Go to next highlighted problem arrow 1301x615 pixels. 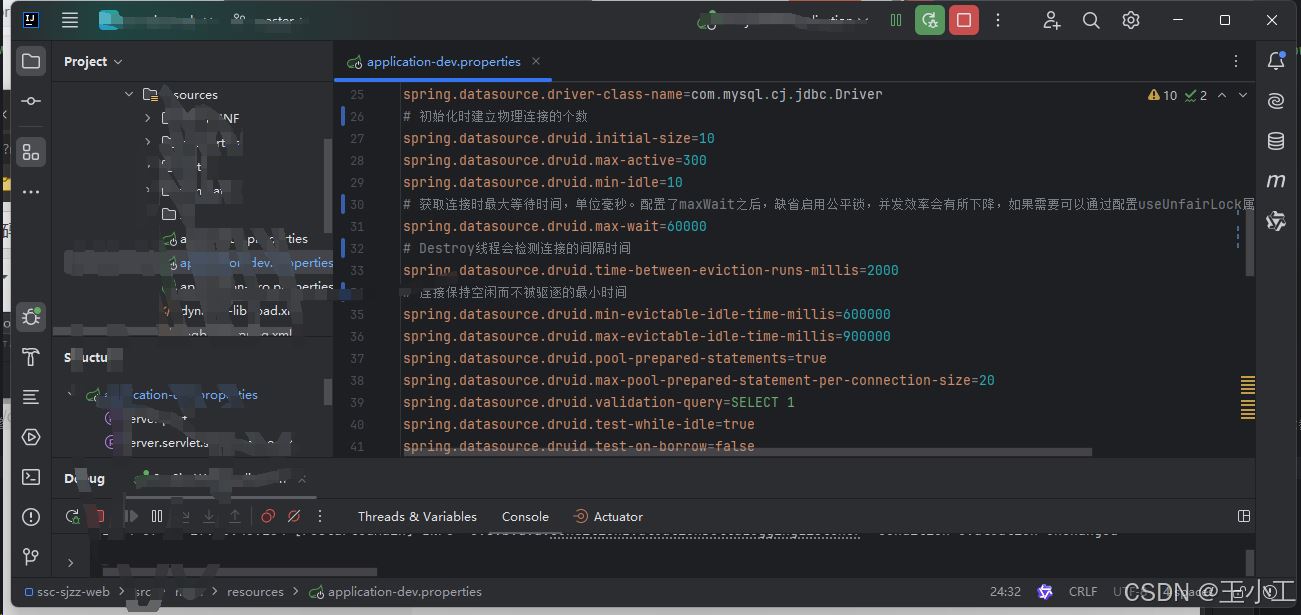(x=1243, y=95)
